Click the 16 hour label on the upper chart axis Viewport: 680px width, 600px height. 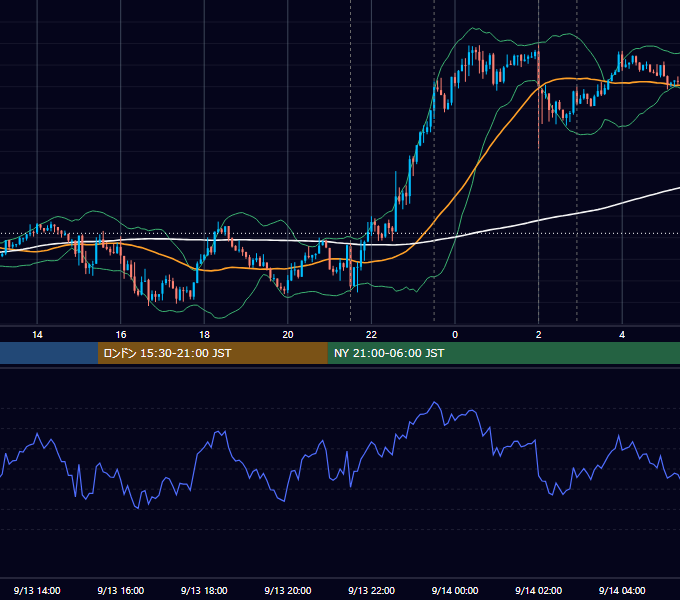click(x=121, y=335)
